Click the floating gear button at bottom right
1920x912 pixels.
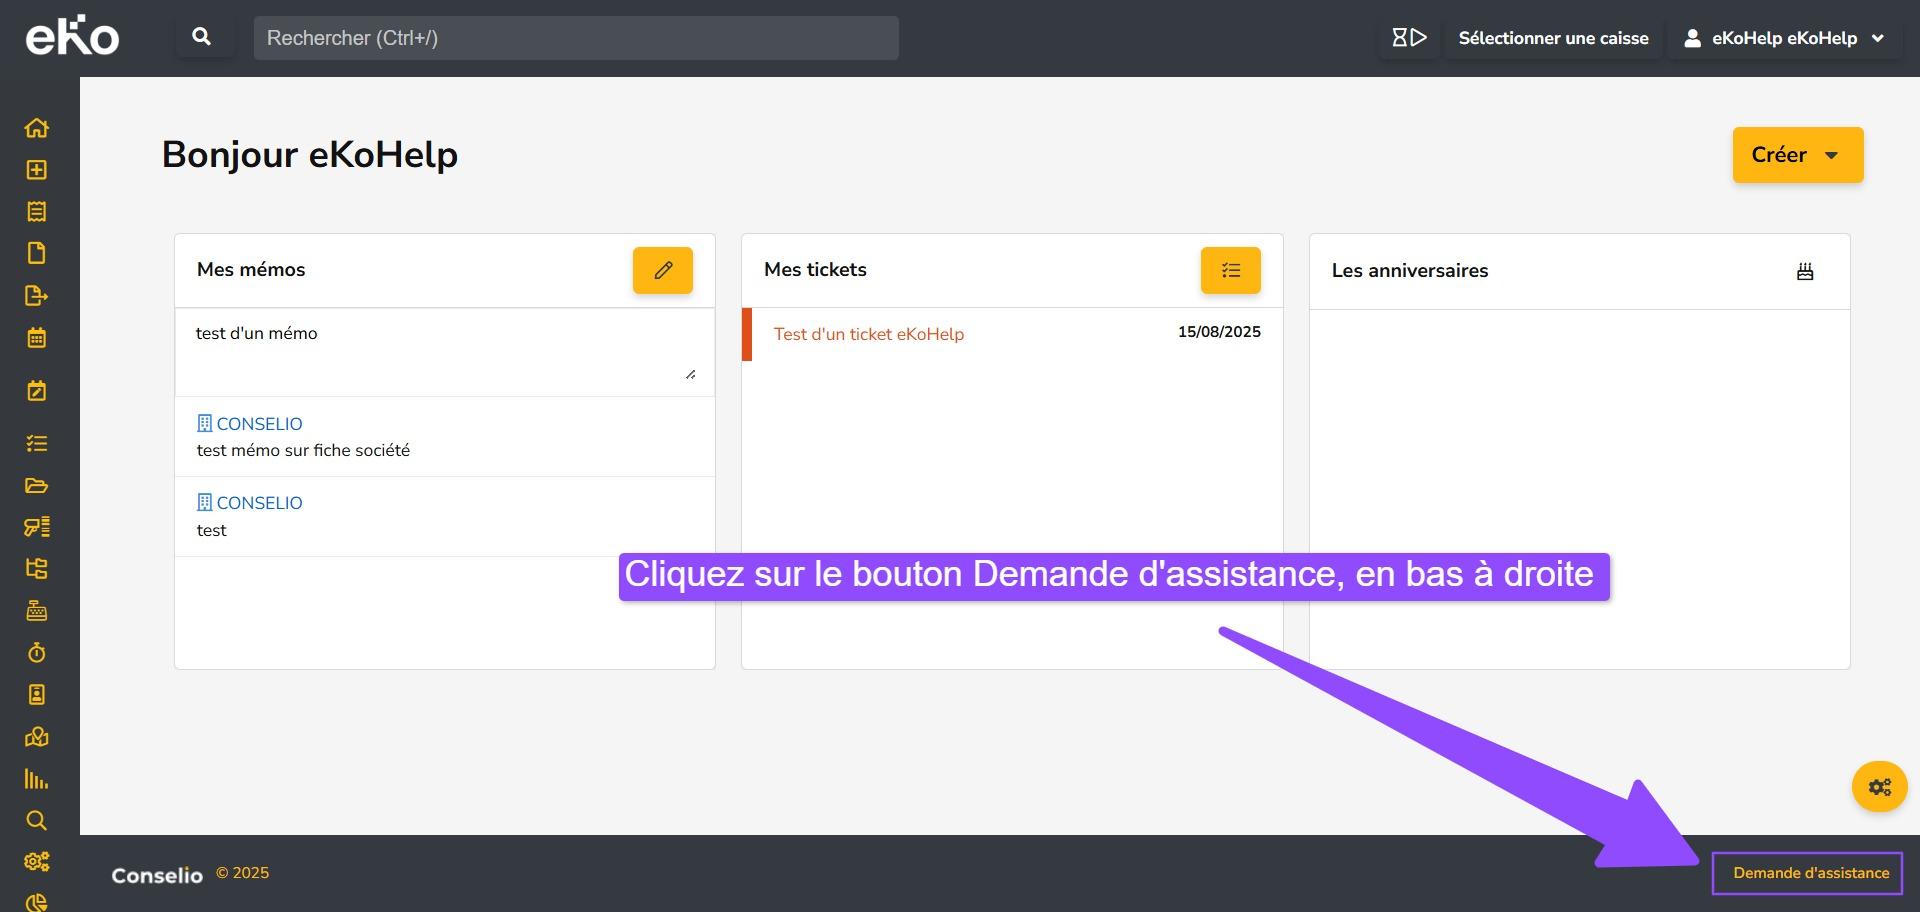tap(1878, 786)
